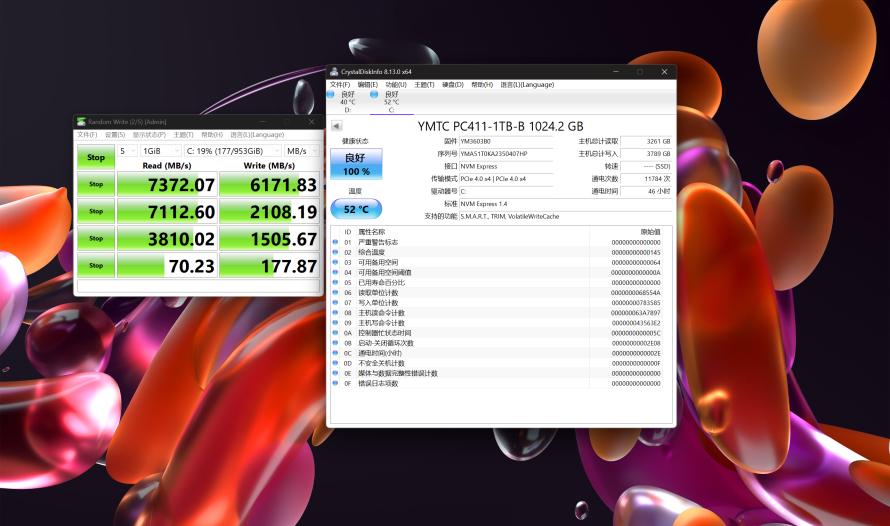Open 显示状态(P) menu in CrystalDiskMark
The height and width of the screenshot is (526, 890).
point(149,135)
